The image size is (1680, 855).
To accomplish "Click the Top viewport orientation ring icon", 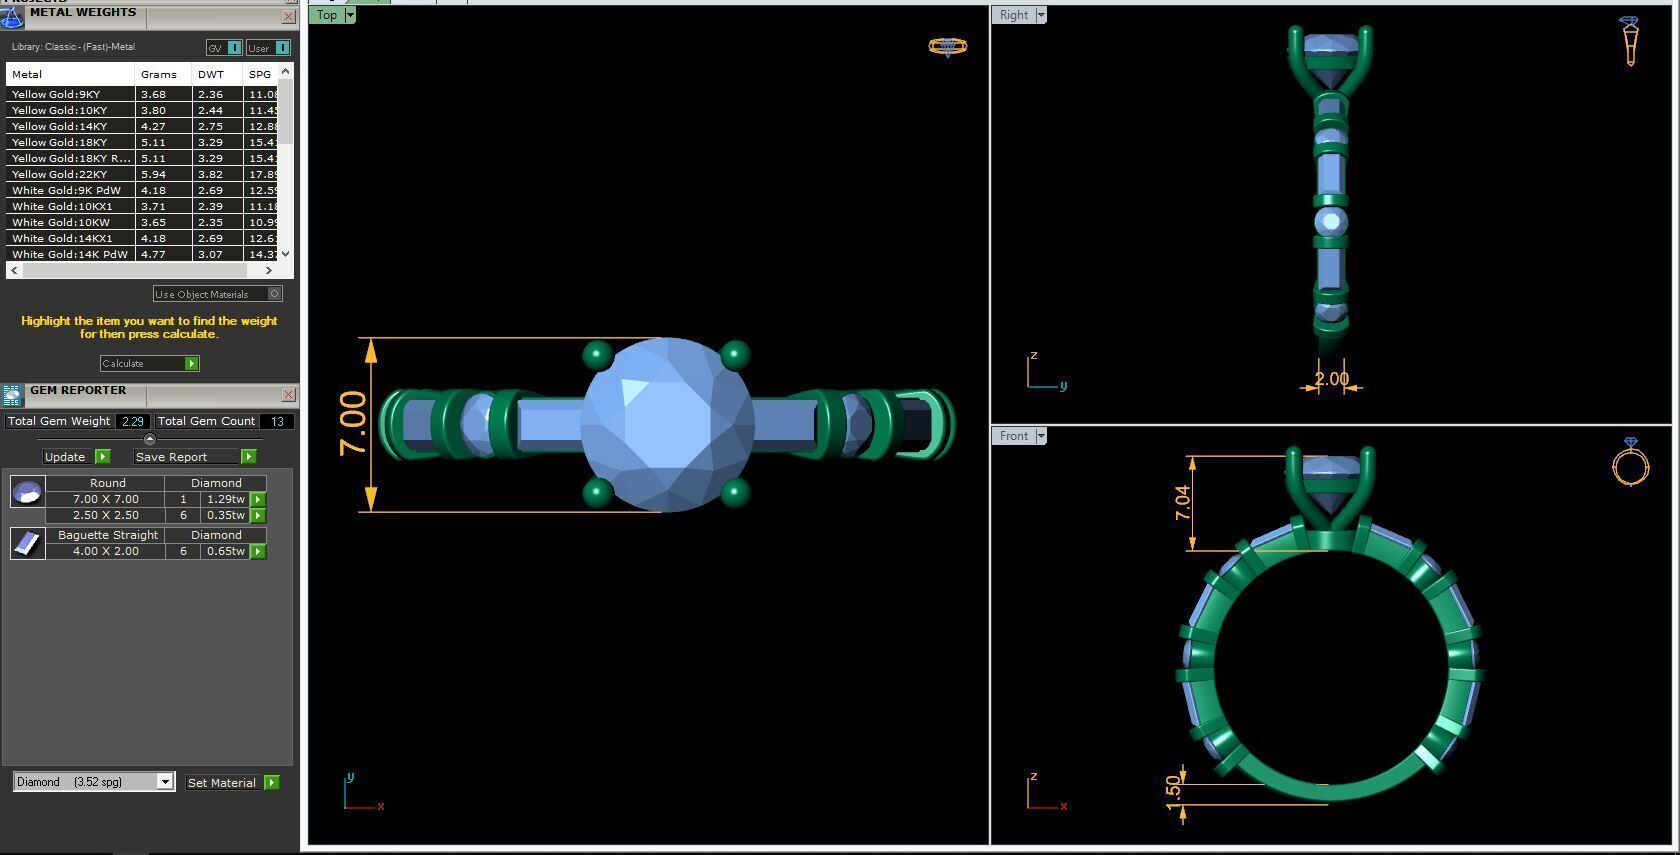I will pos(947,46).
